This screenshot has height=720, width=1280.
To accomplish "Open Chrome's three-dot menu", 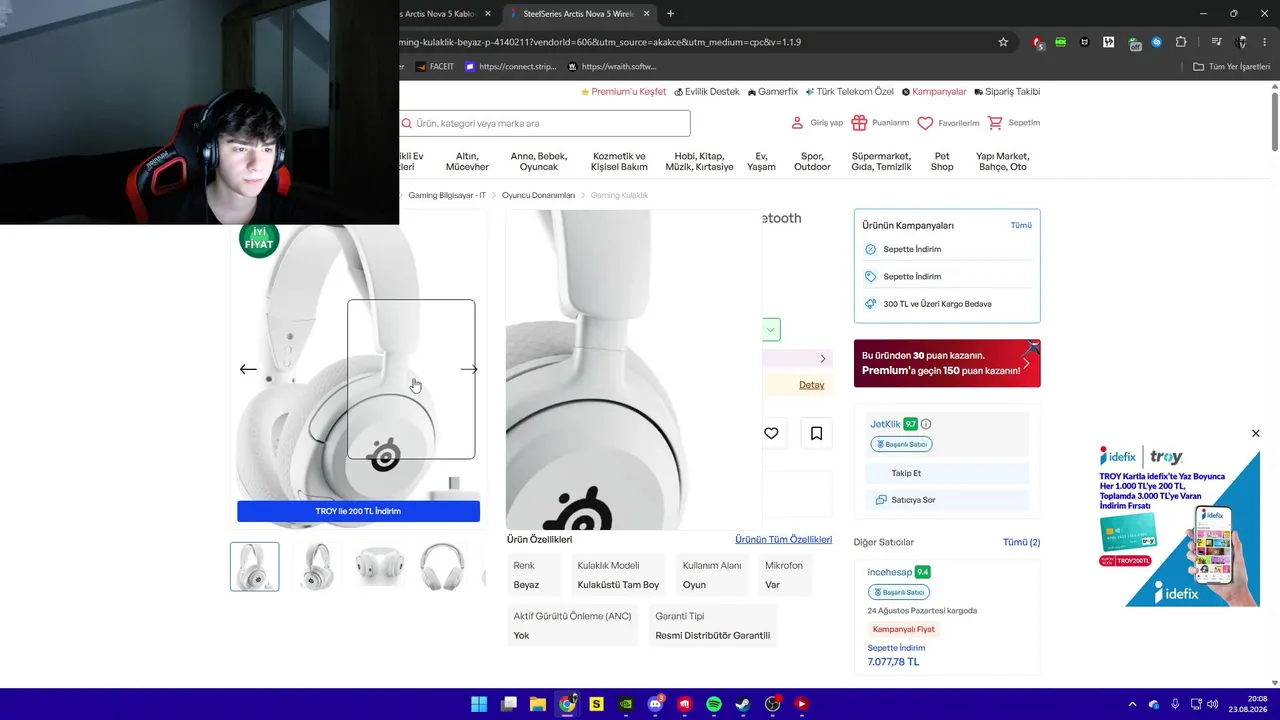I will click(x=1266, y=42).
